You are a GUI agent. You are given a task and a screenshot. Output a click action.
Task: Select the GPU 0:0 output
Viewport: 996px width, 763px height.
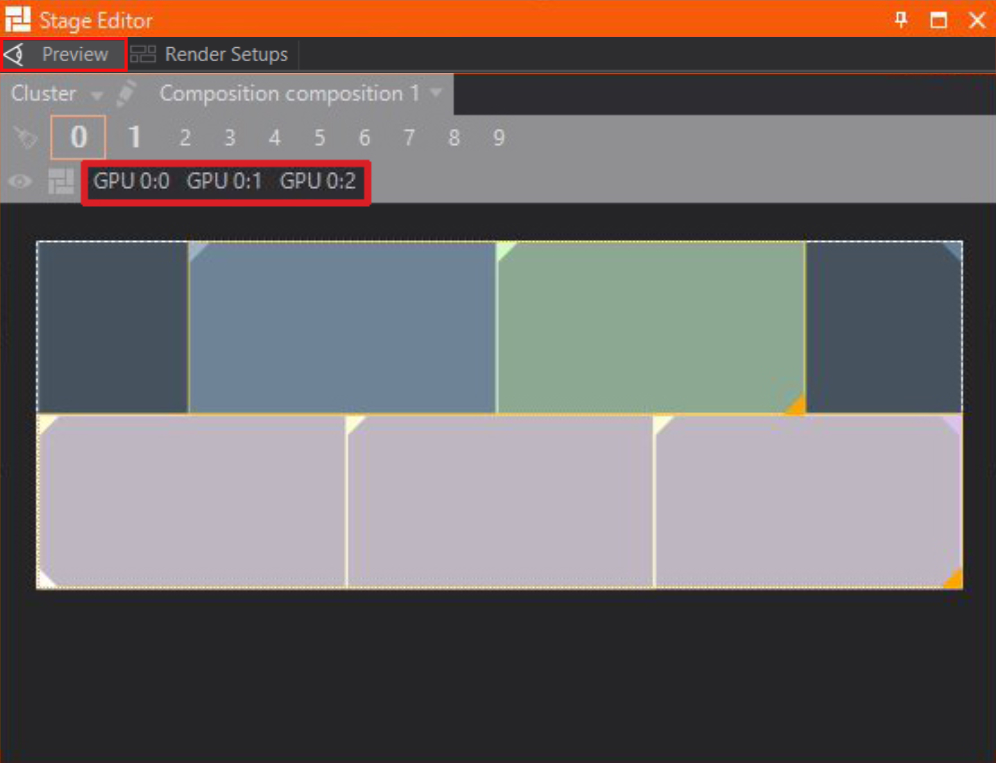pos(131,181)
